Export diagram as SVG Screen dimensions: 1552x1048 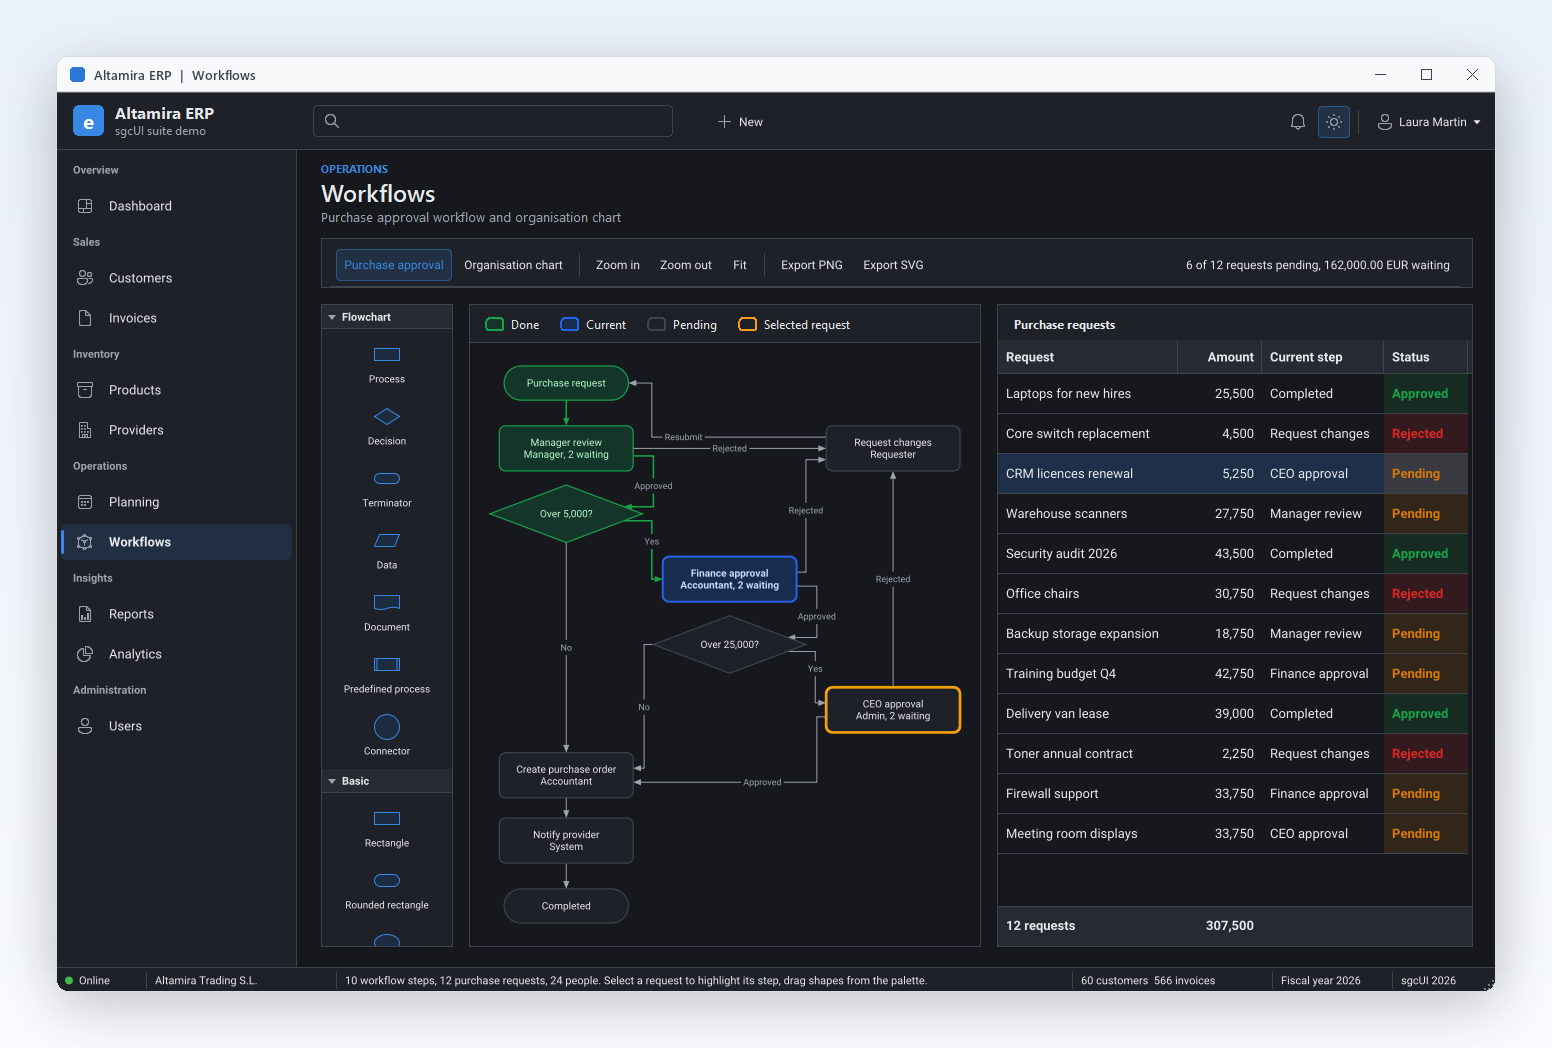pos(893,265)
